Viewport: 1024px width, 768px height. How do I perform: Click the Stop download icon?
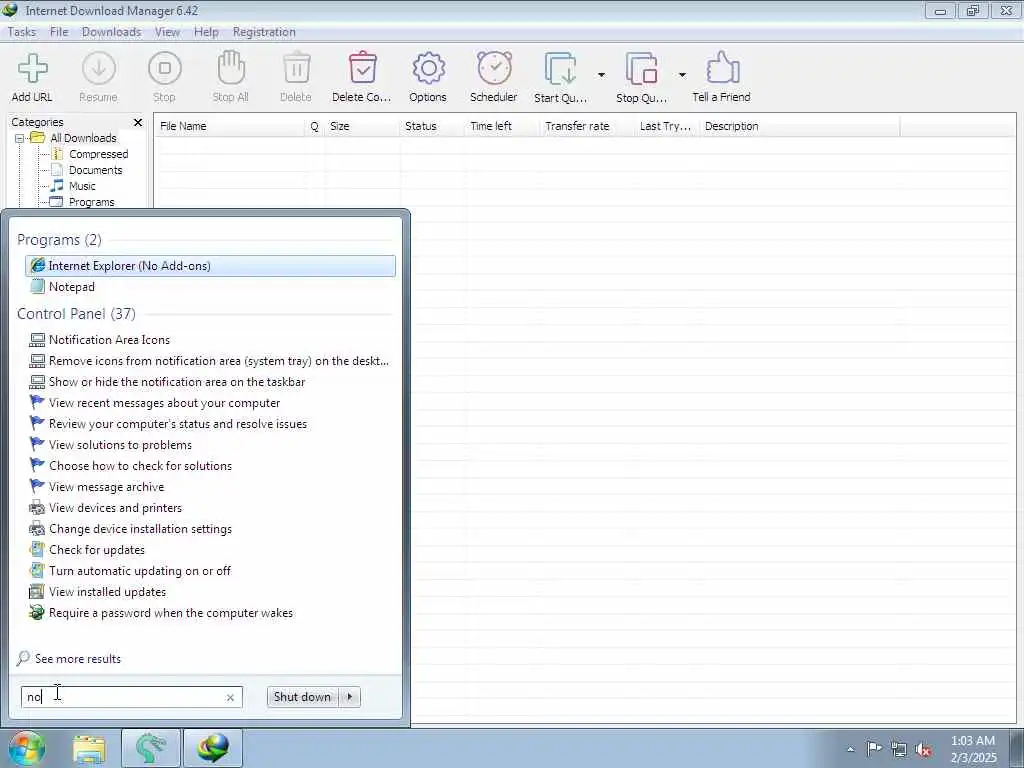click(x=165, y=69)
